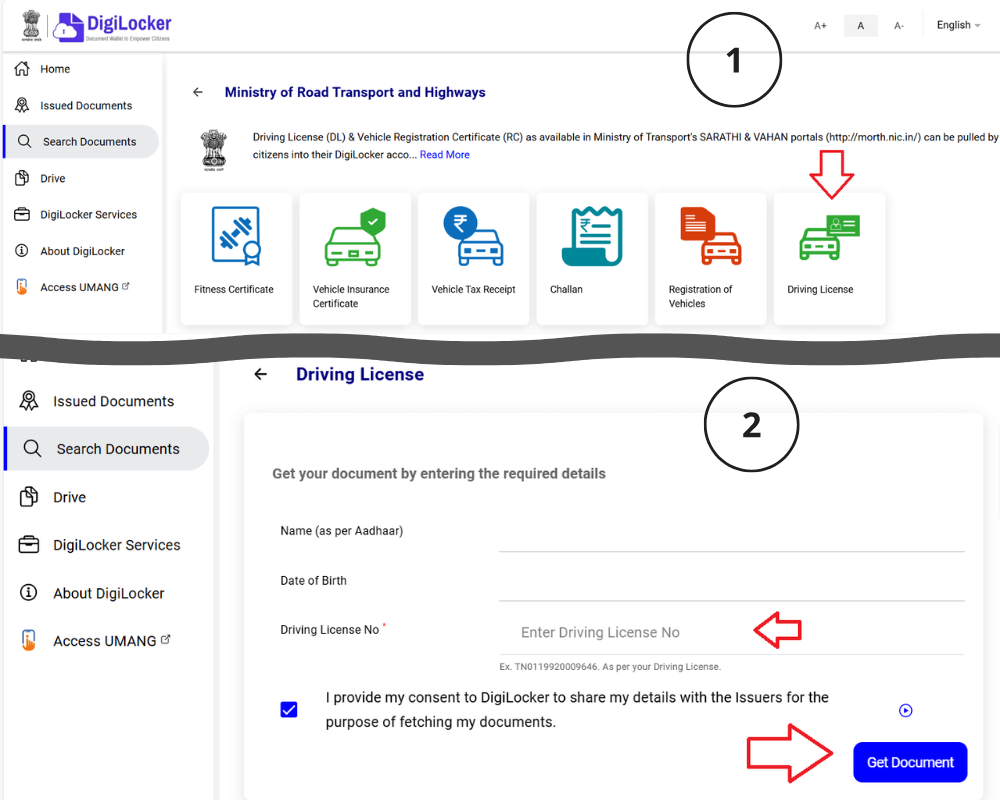Click the Driving License page heading
Image resolution: width=1000 pixels, height=800 pixels.
pyautogui.click(x=360, y=374)
